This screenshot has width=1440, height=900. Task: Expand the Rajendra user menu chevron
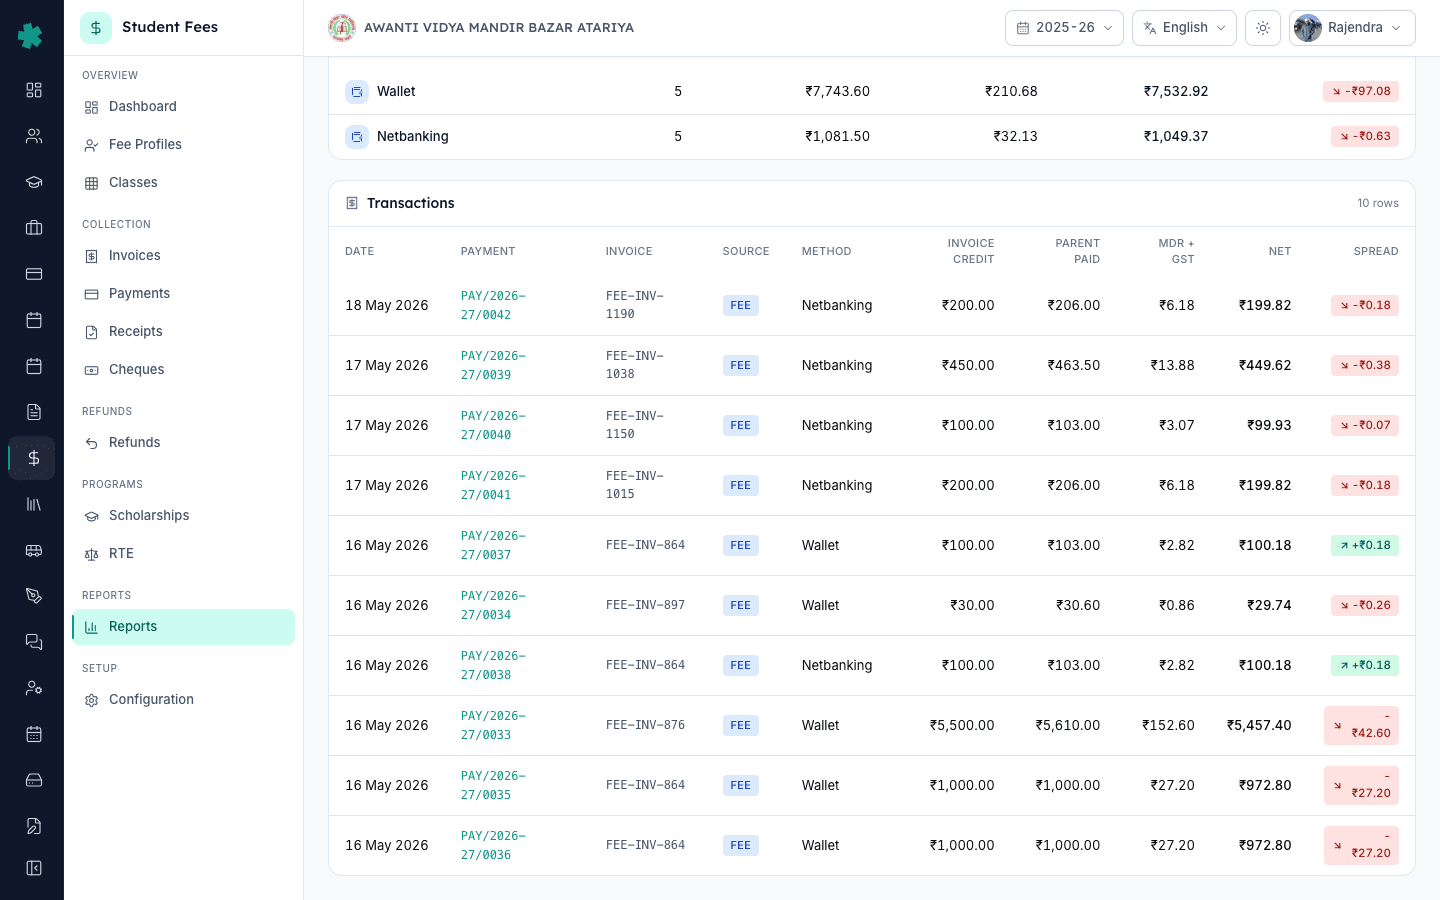1396,28
